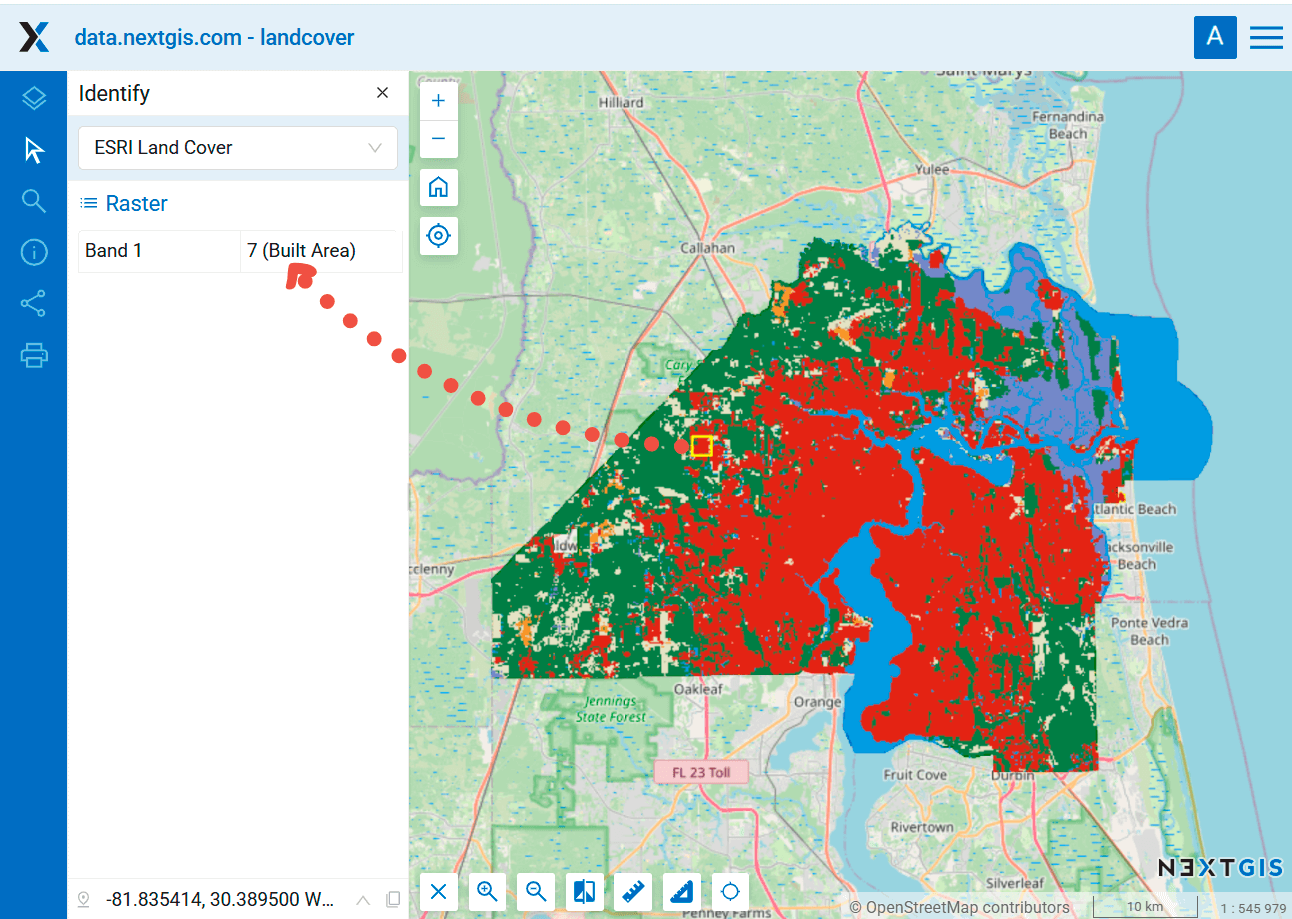Activate the measure distance ruler tool

pyautogui.click(x=633, y=892)
